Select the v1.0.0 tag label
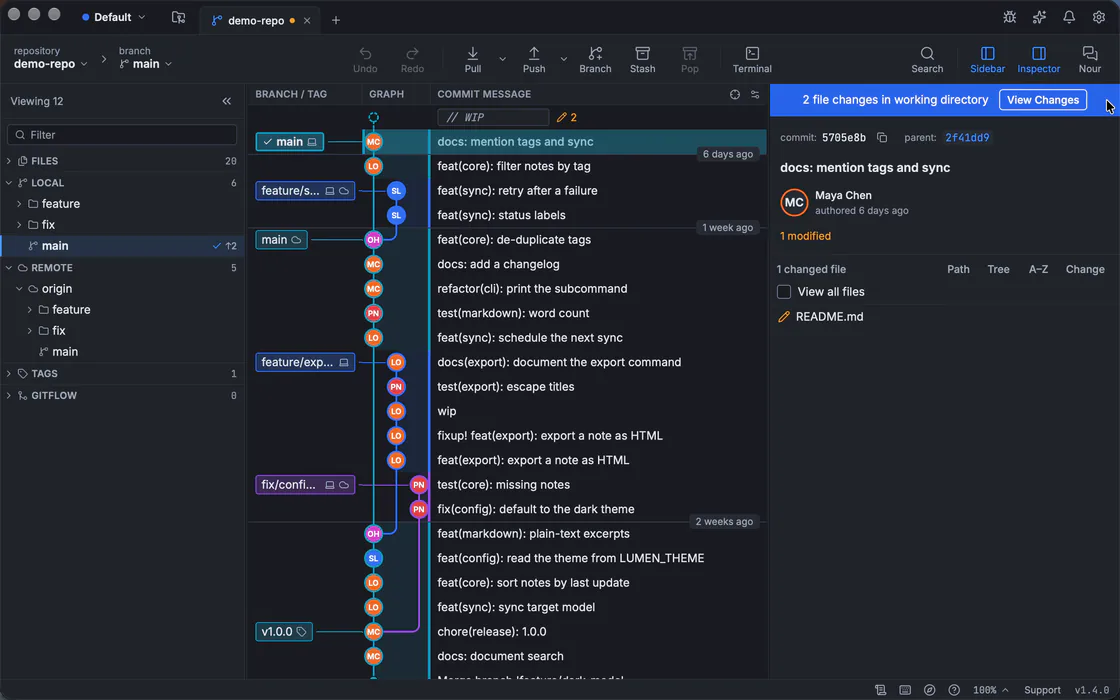Viewport: 1120px width, 700px height. [284, 631]
